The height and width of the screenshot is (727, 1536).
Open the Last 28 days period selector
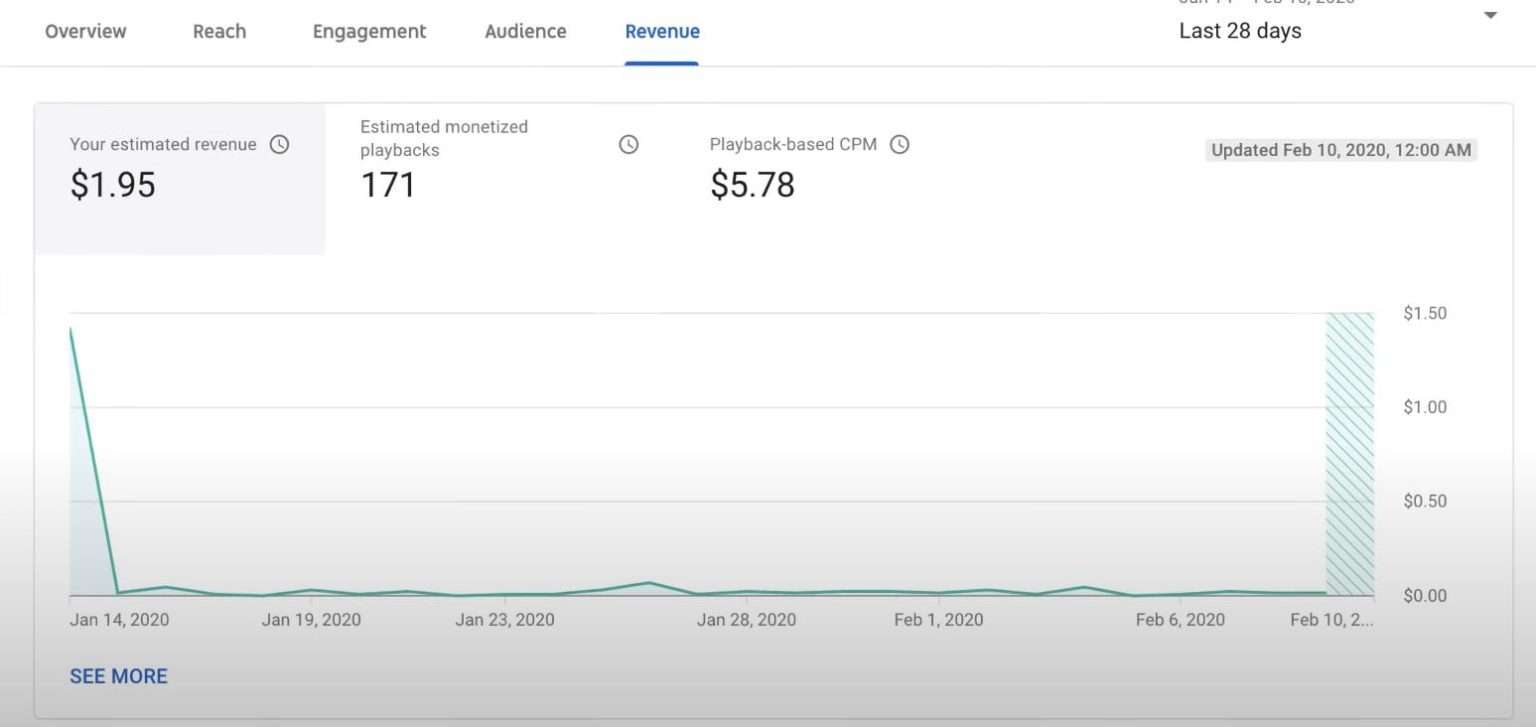[1239, 31]
